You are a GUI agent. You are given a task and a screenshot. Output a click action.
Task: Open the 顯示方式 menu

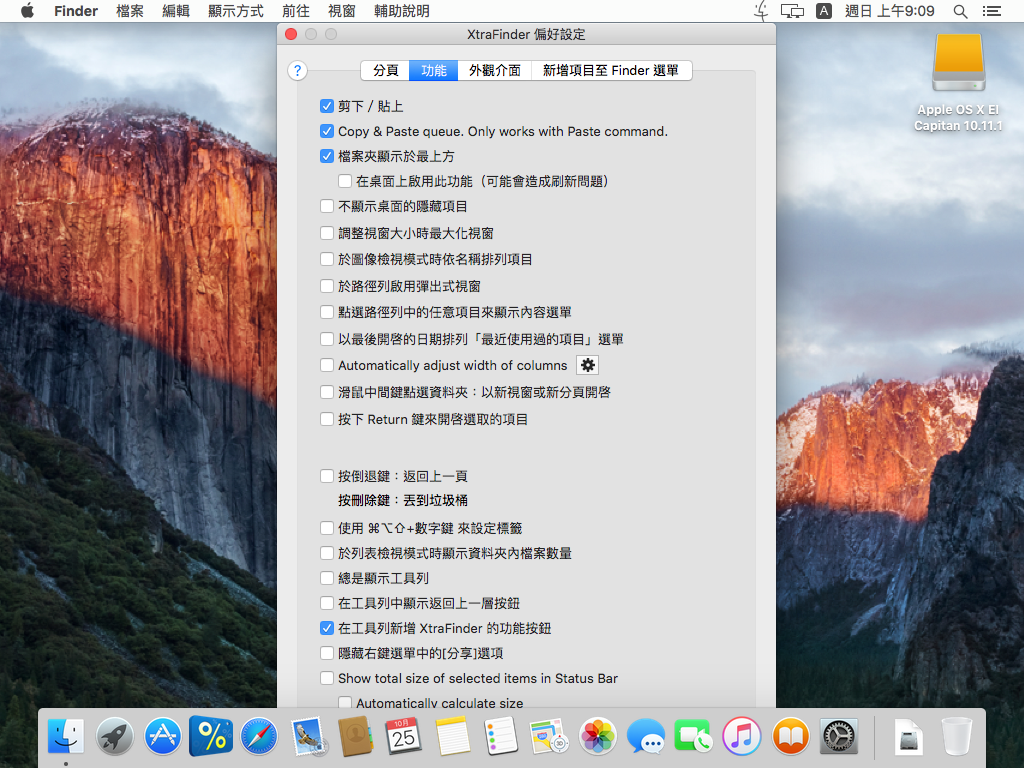coord(236,11)
